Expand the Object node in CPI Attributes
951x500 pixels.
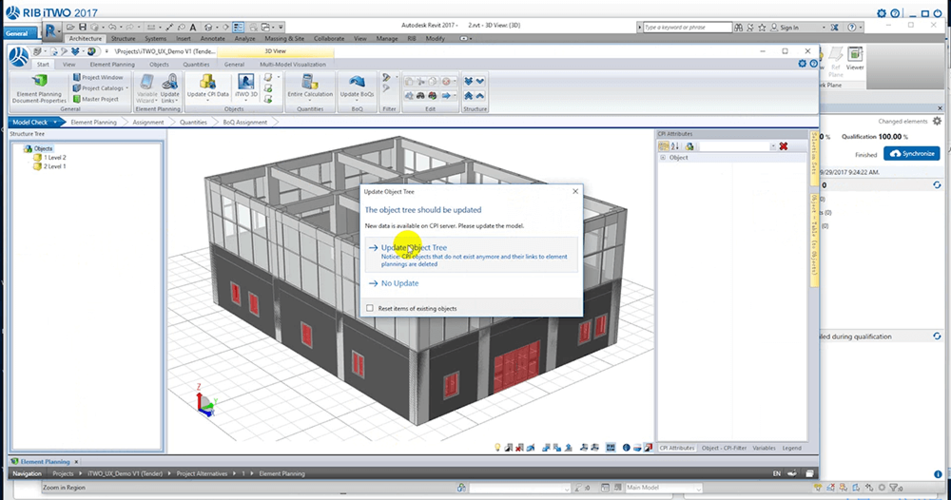click(x=662, y=158)
